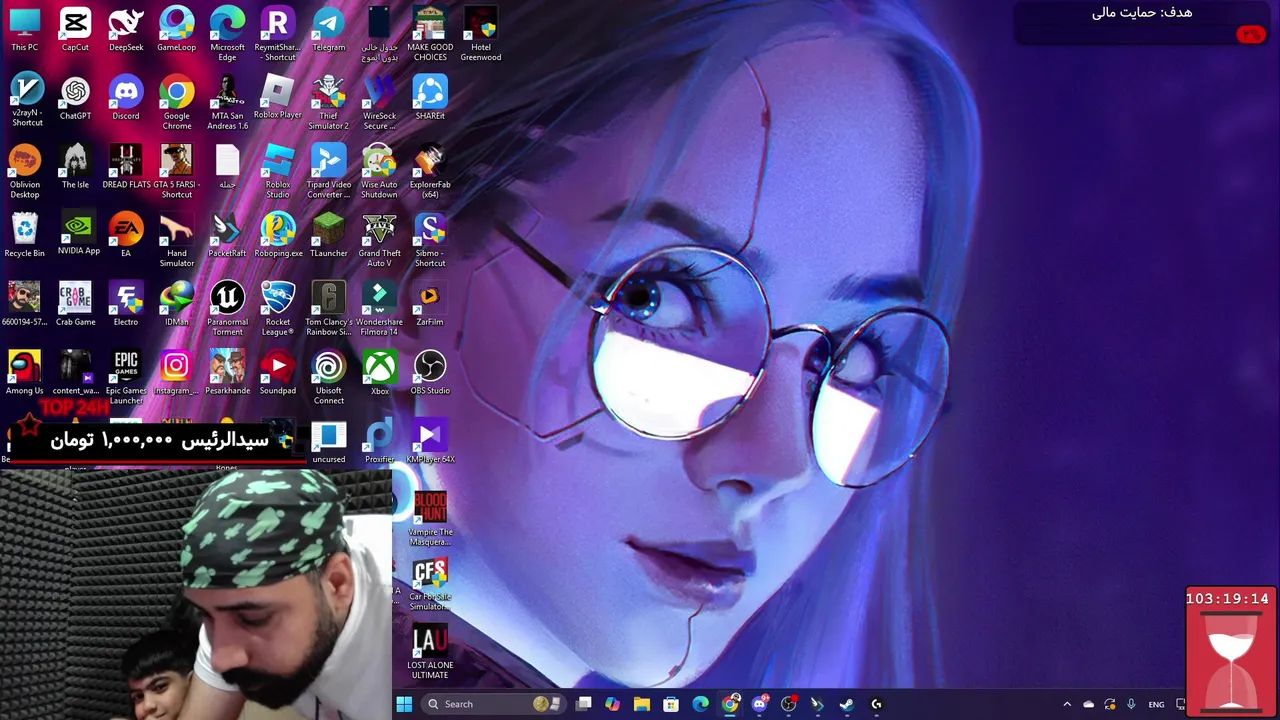This screenshot has width=1280, height=720.
Task: Open Microsoft Store on the taskbar
Action: coord(671,704)
